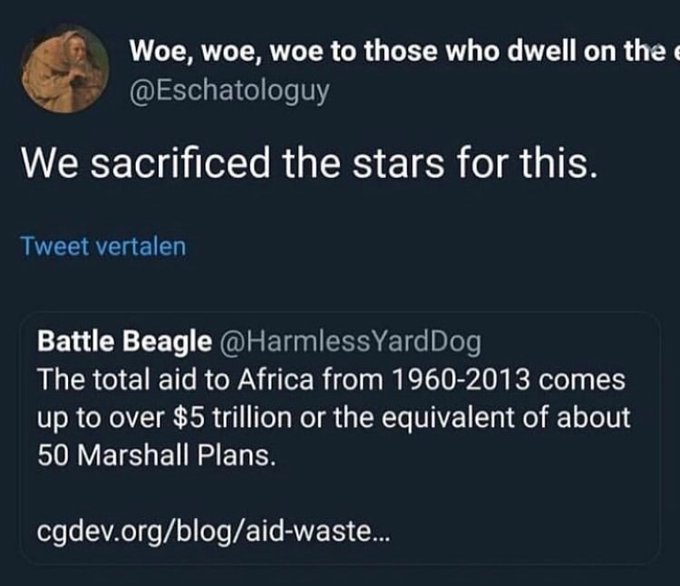Open the @Eschatologuy handle
The height and width of the screenshot is (586, 680).
tap(230, 95)
